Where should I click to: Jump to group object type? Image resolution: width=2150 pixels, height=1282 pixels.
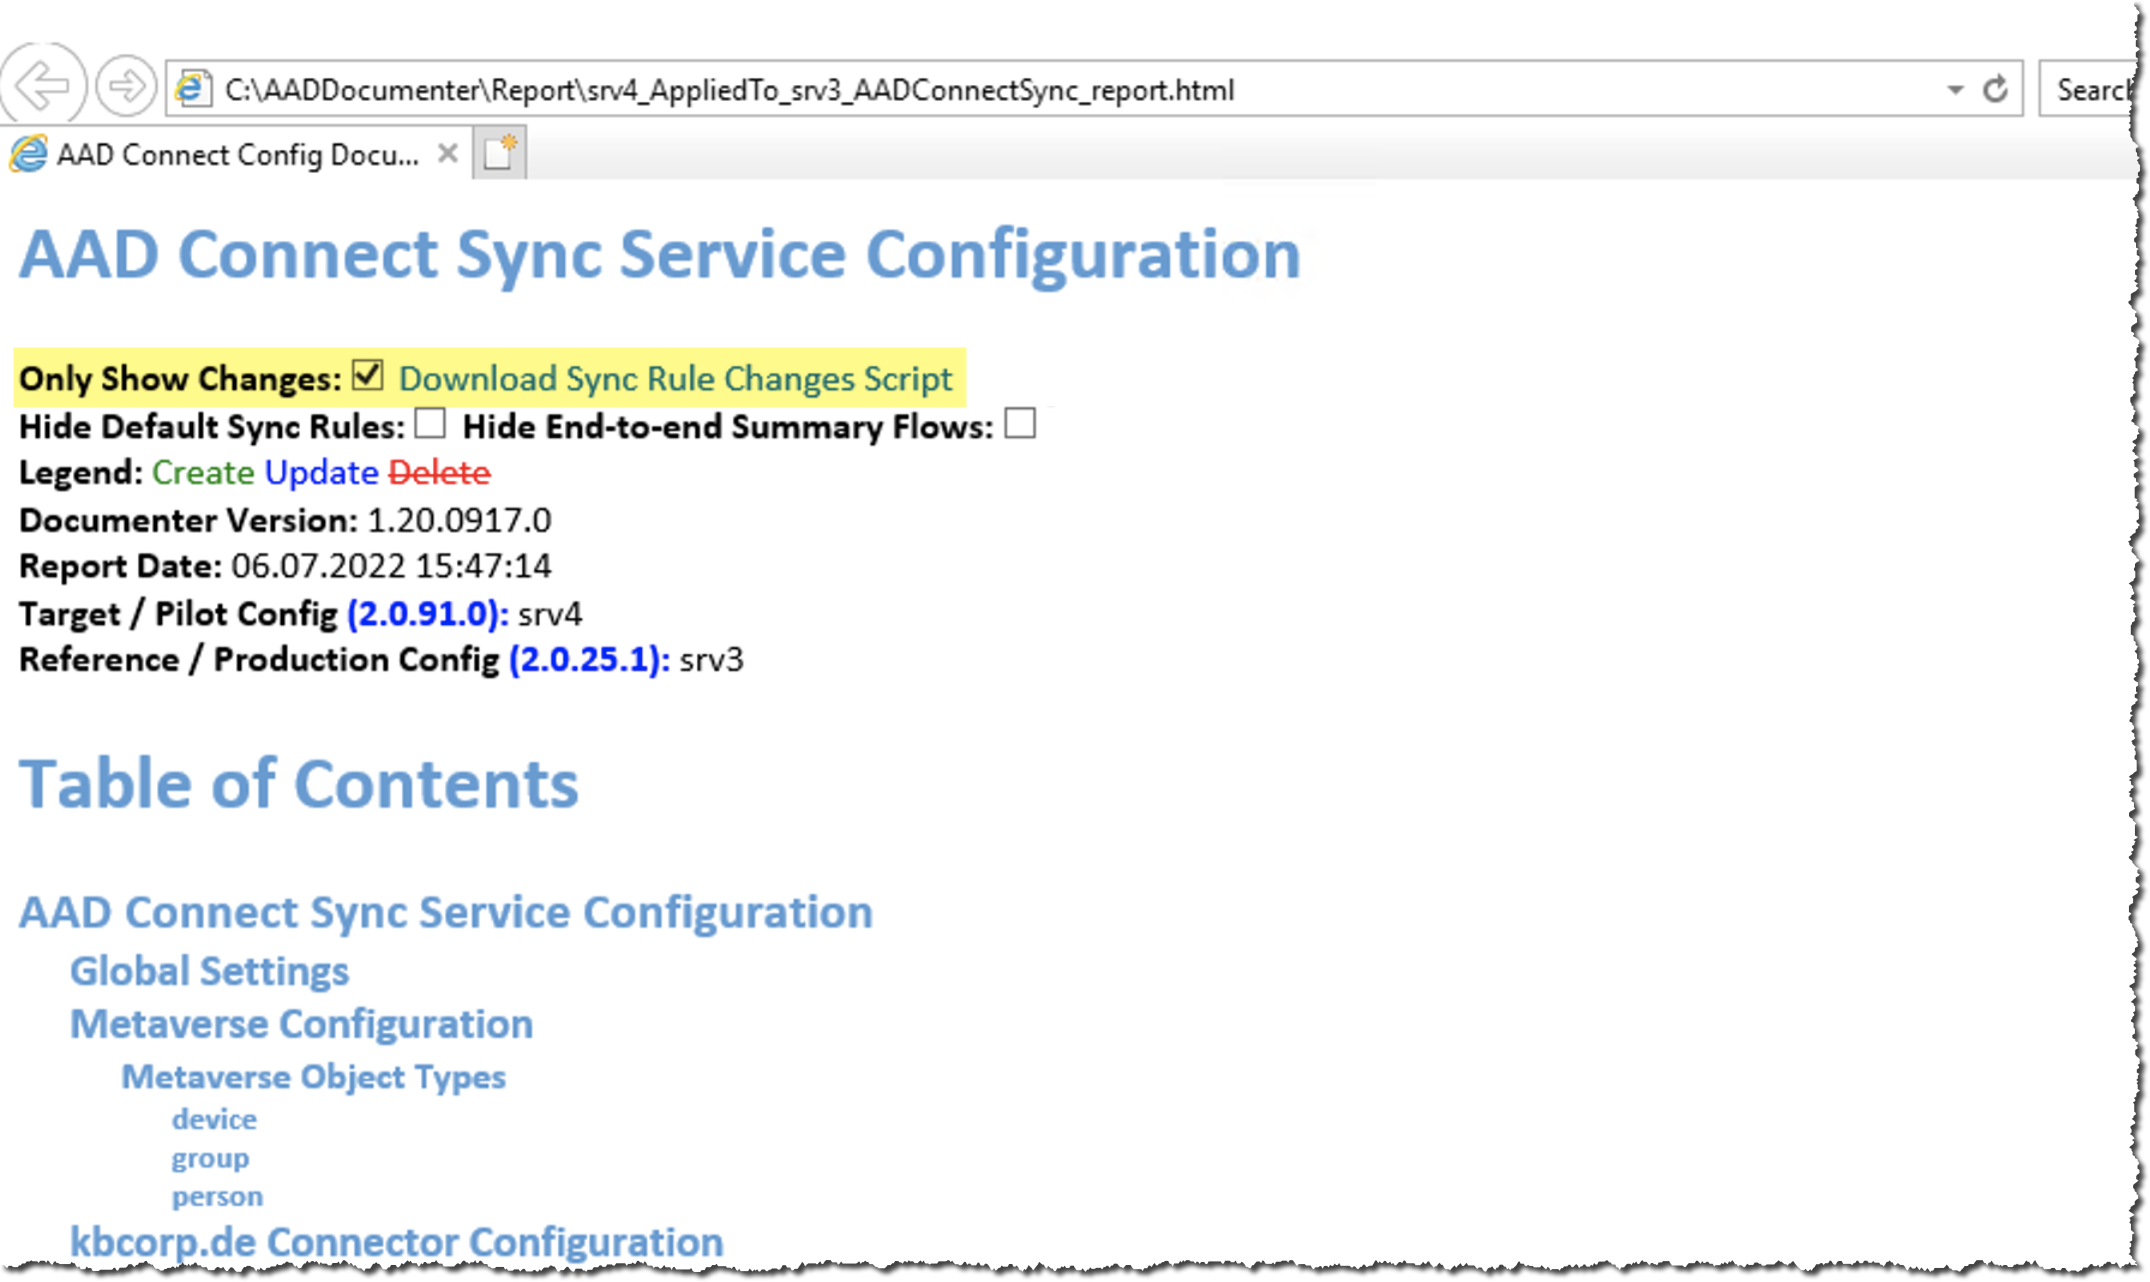tap(210, 1158)
